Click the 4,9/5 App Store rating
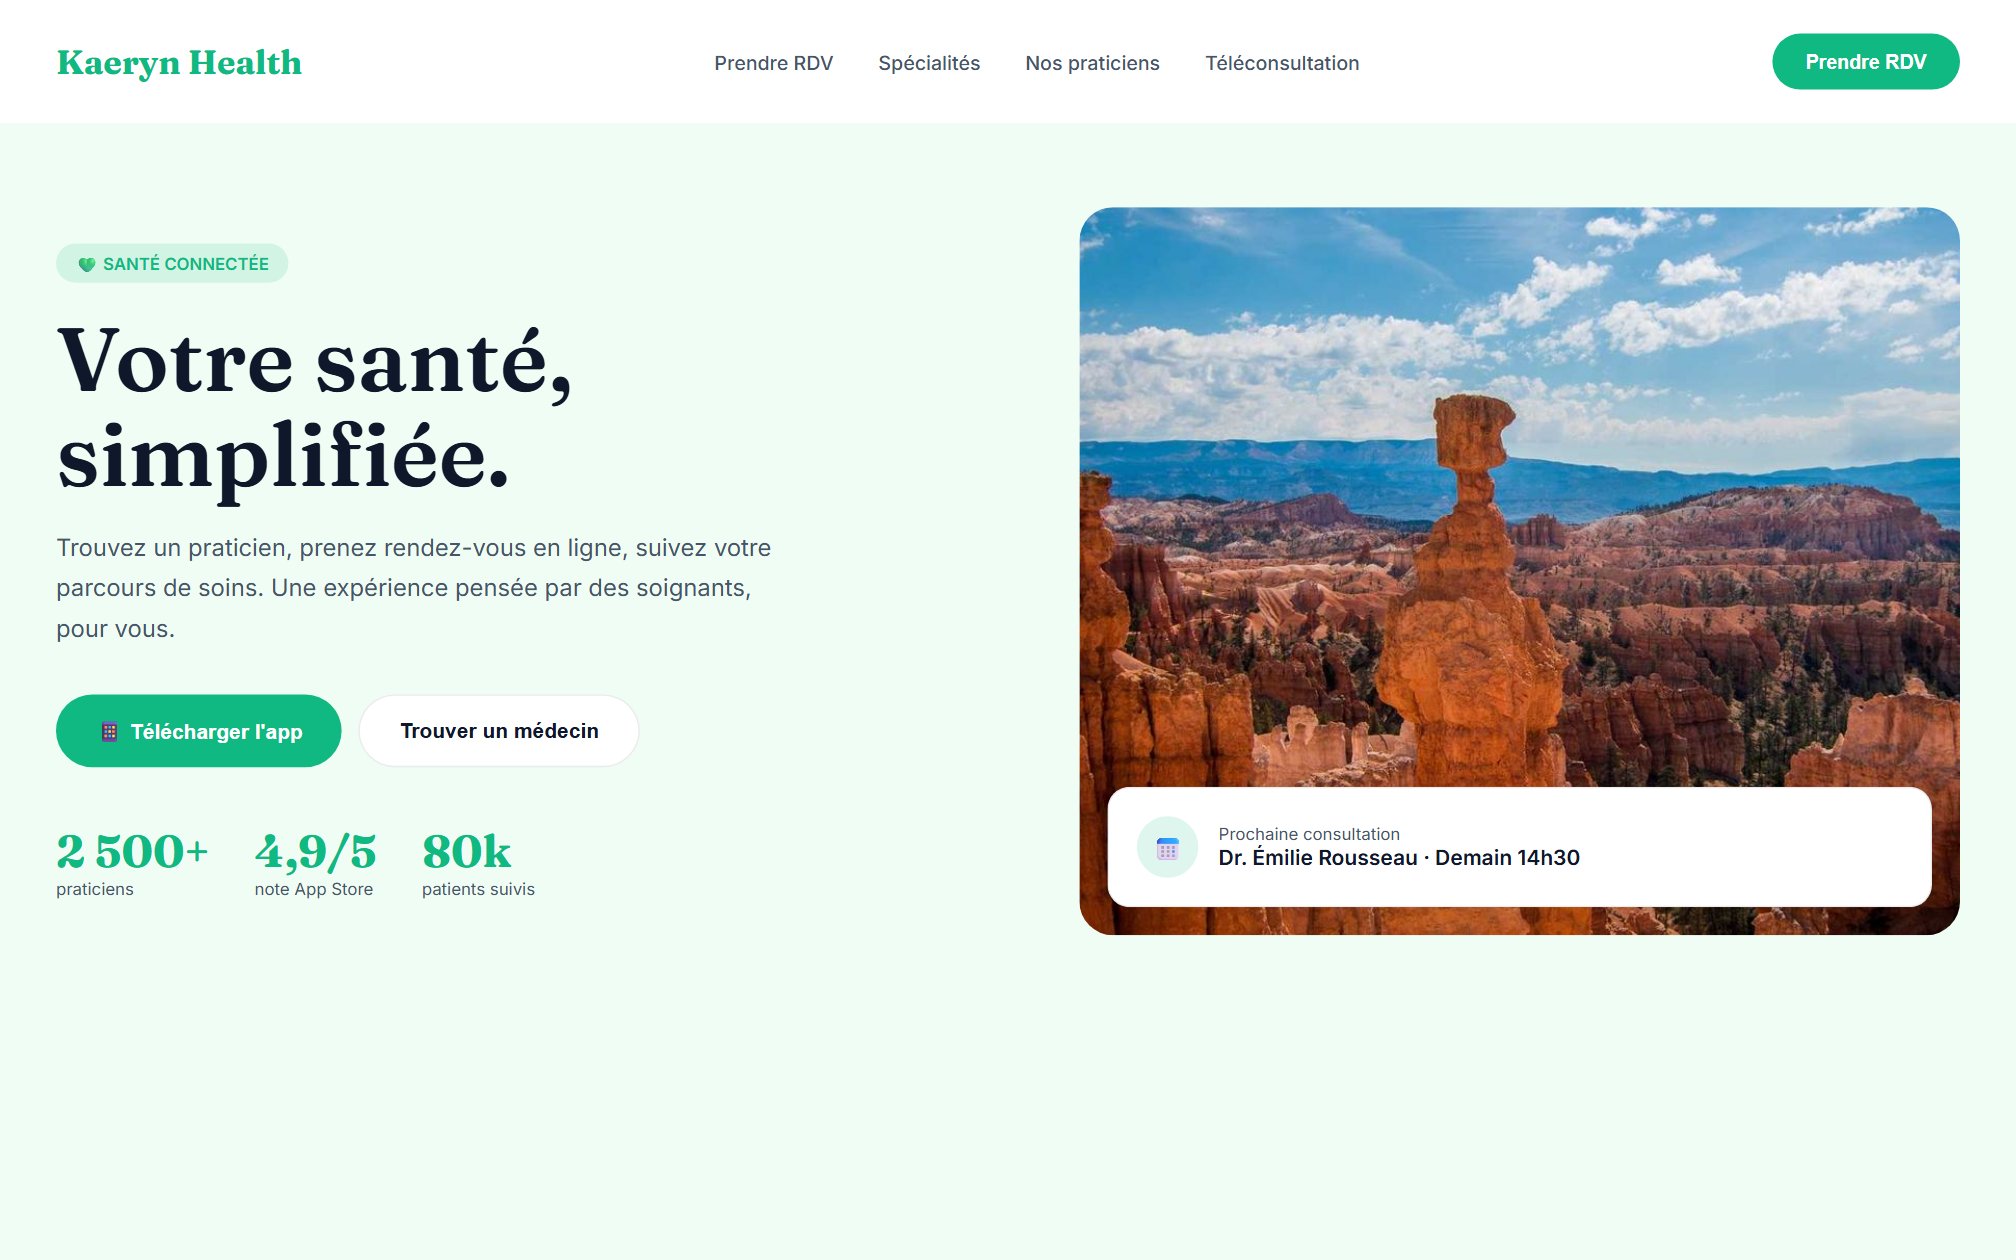 (315, 864)
